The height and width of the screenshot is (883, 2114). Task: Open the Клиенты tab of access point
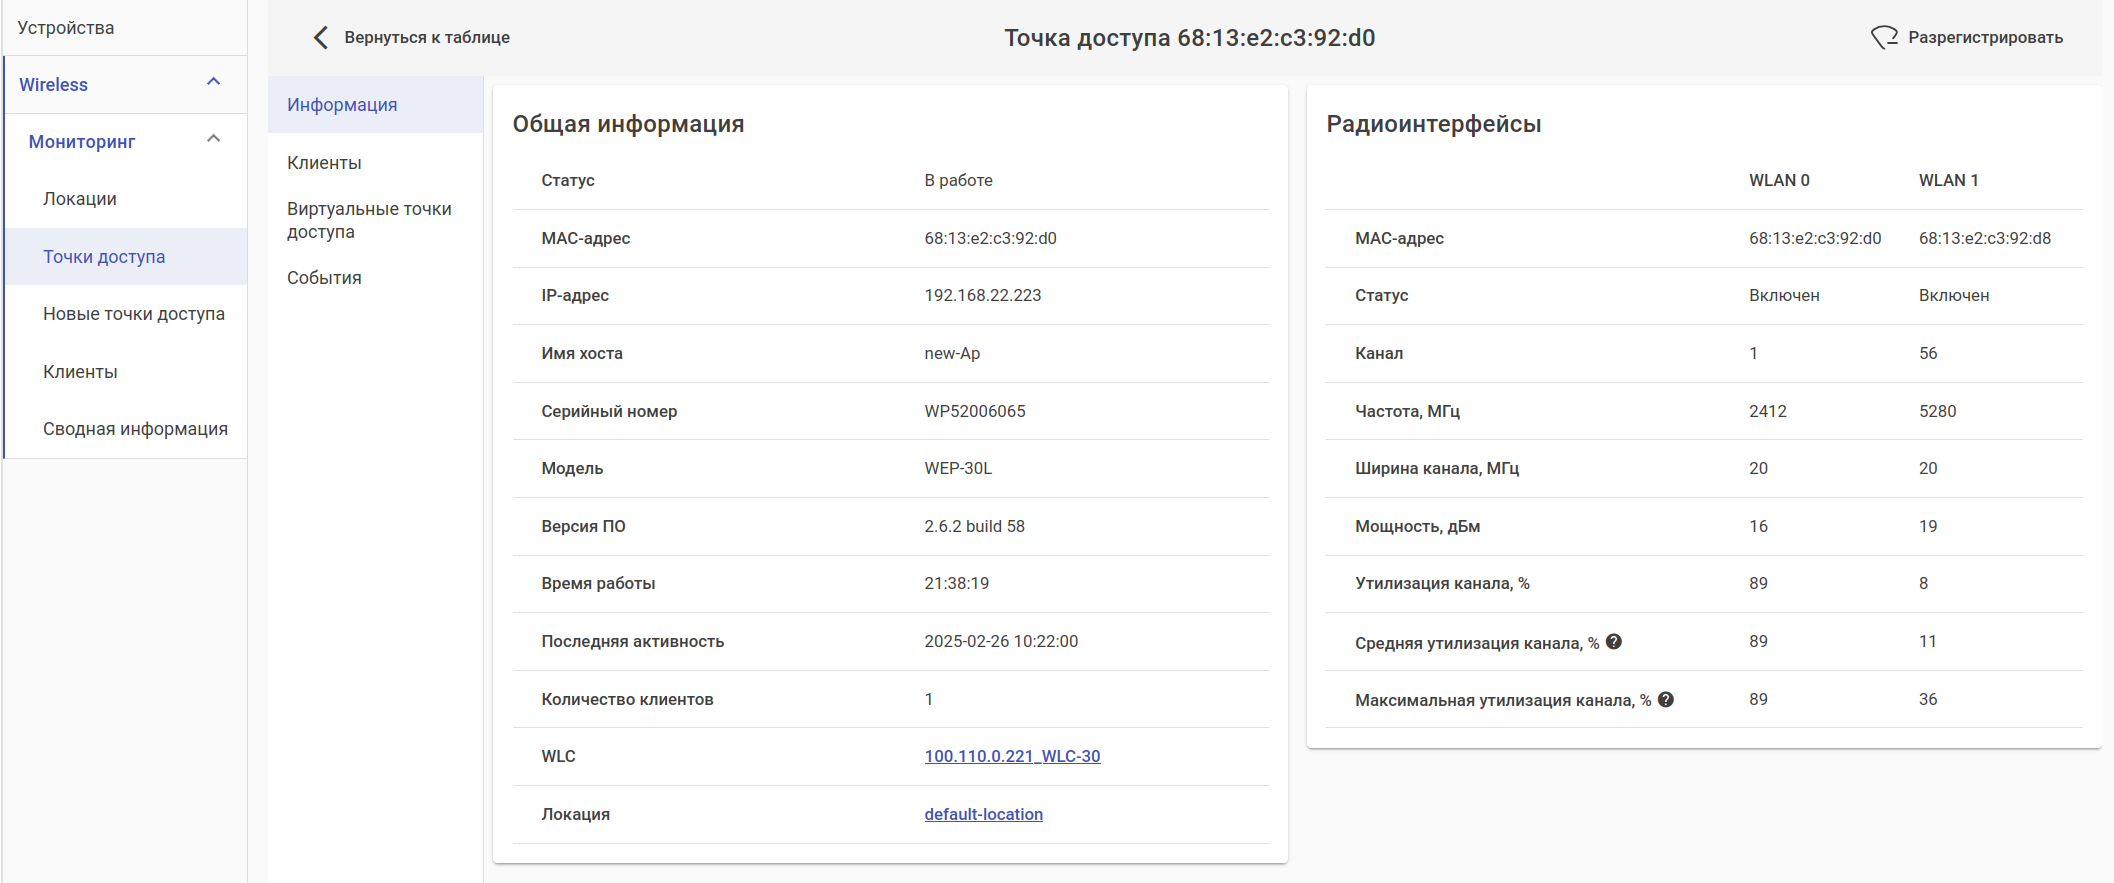[324, 163]
